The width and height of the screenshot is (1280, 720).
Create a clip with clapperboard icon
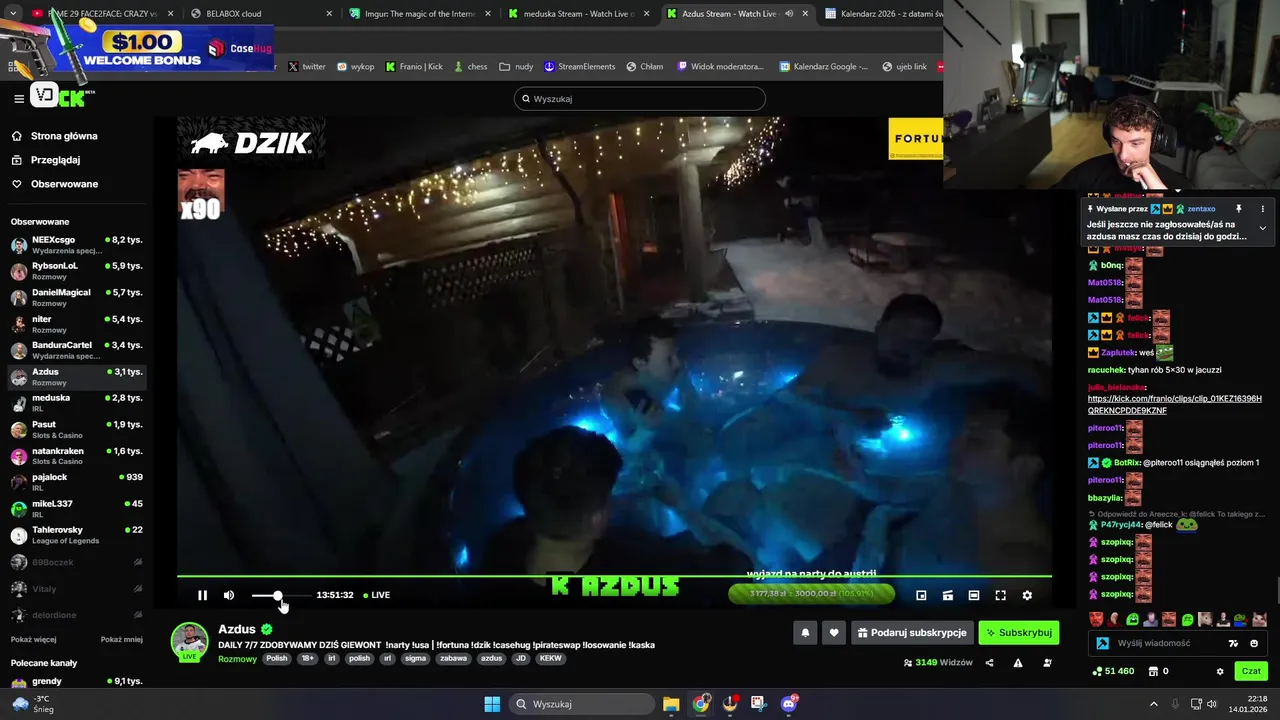point(948,595)
